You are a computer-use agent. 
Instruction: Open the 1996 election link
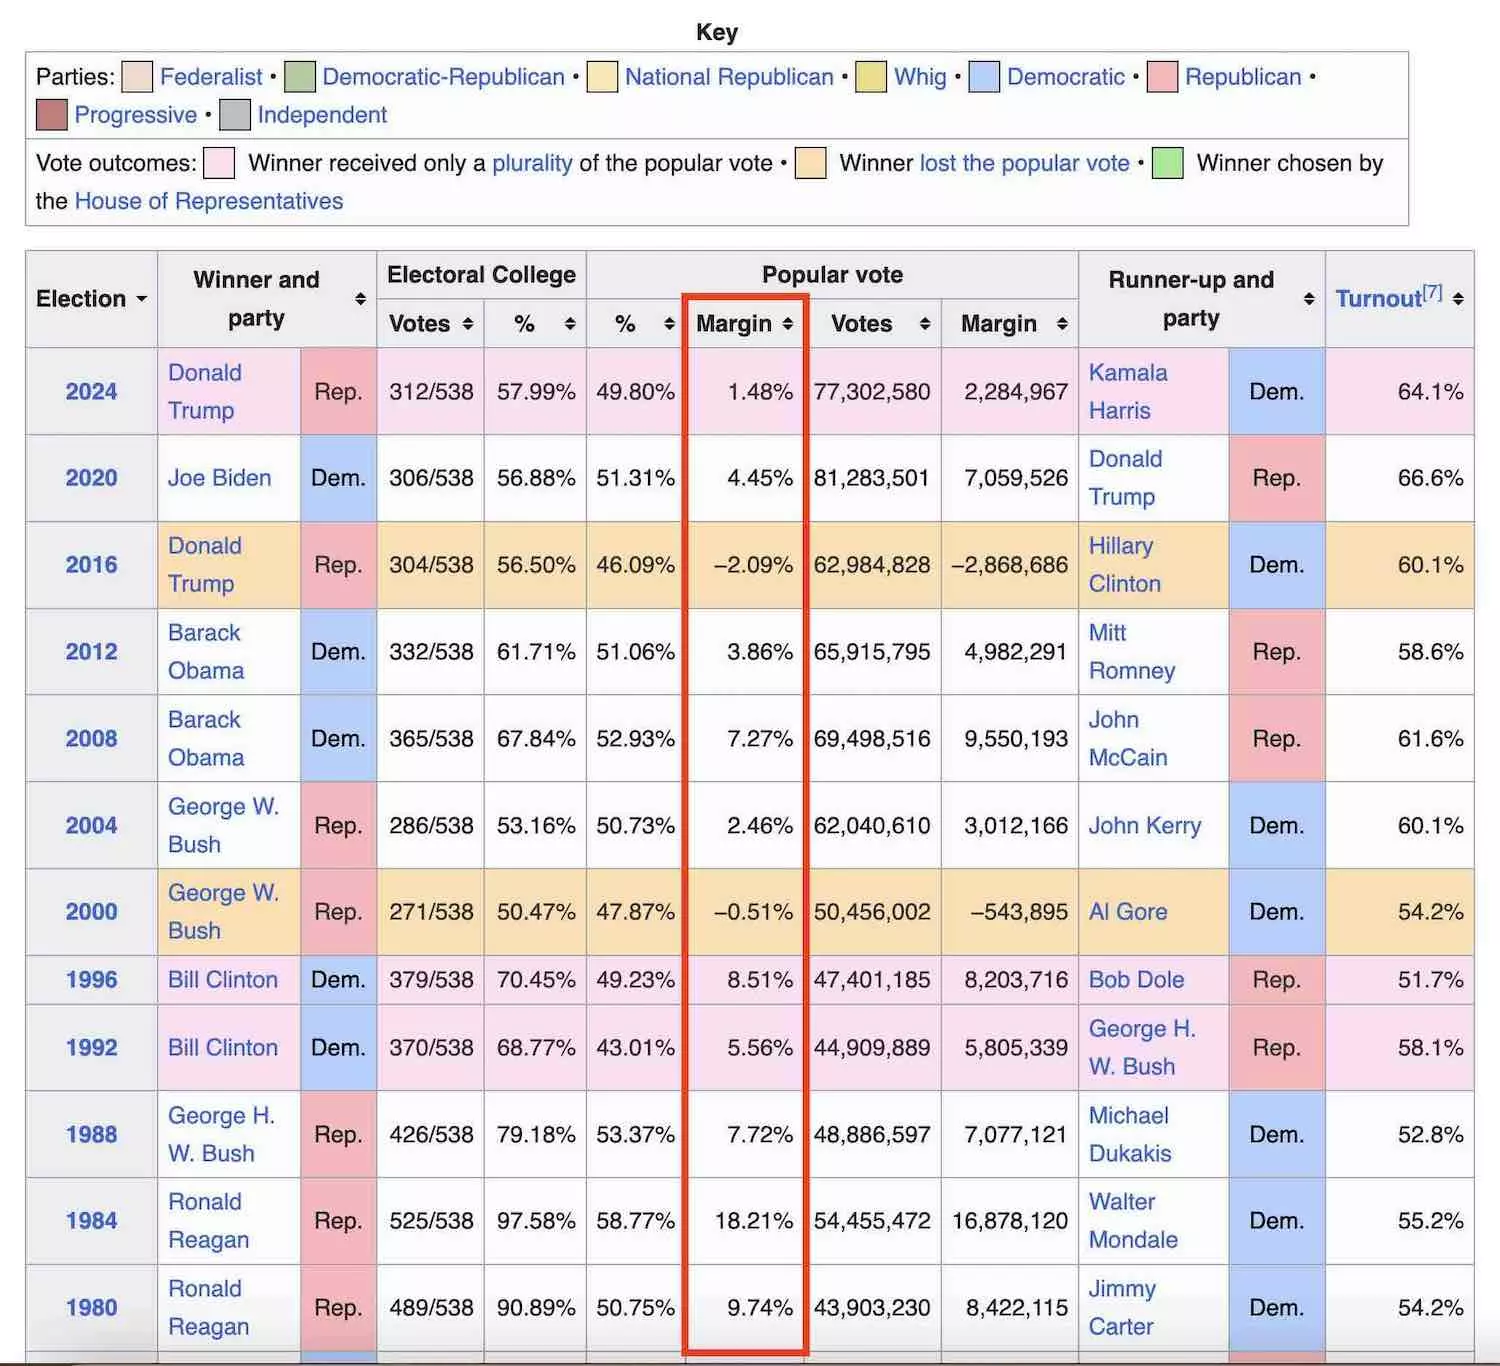[91, 980]
